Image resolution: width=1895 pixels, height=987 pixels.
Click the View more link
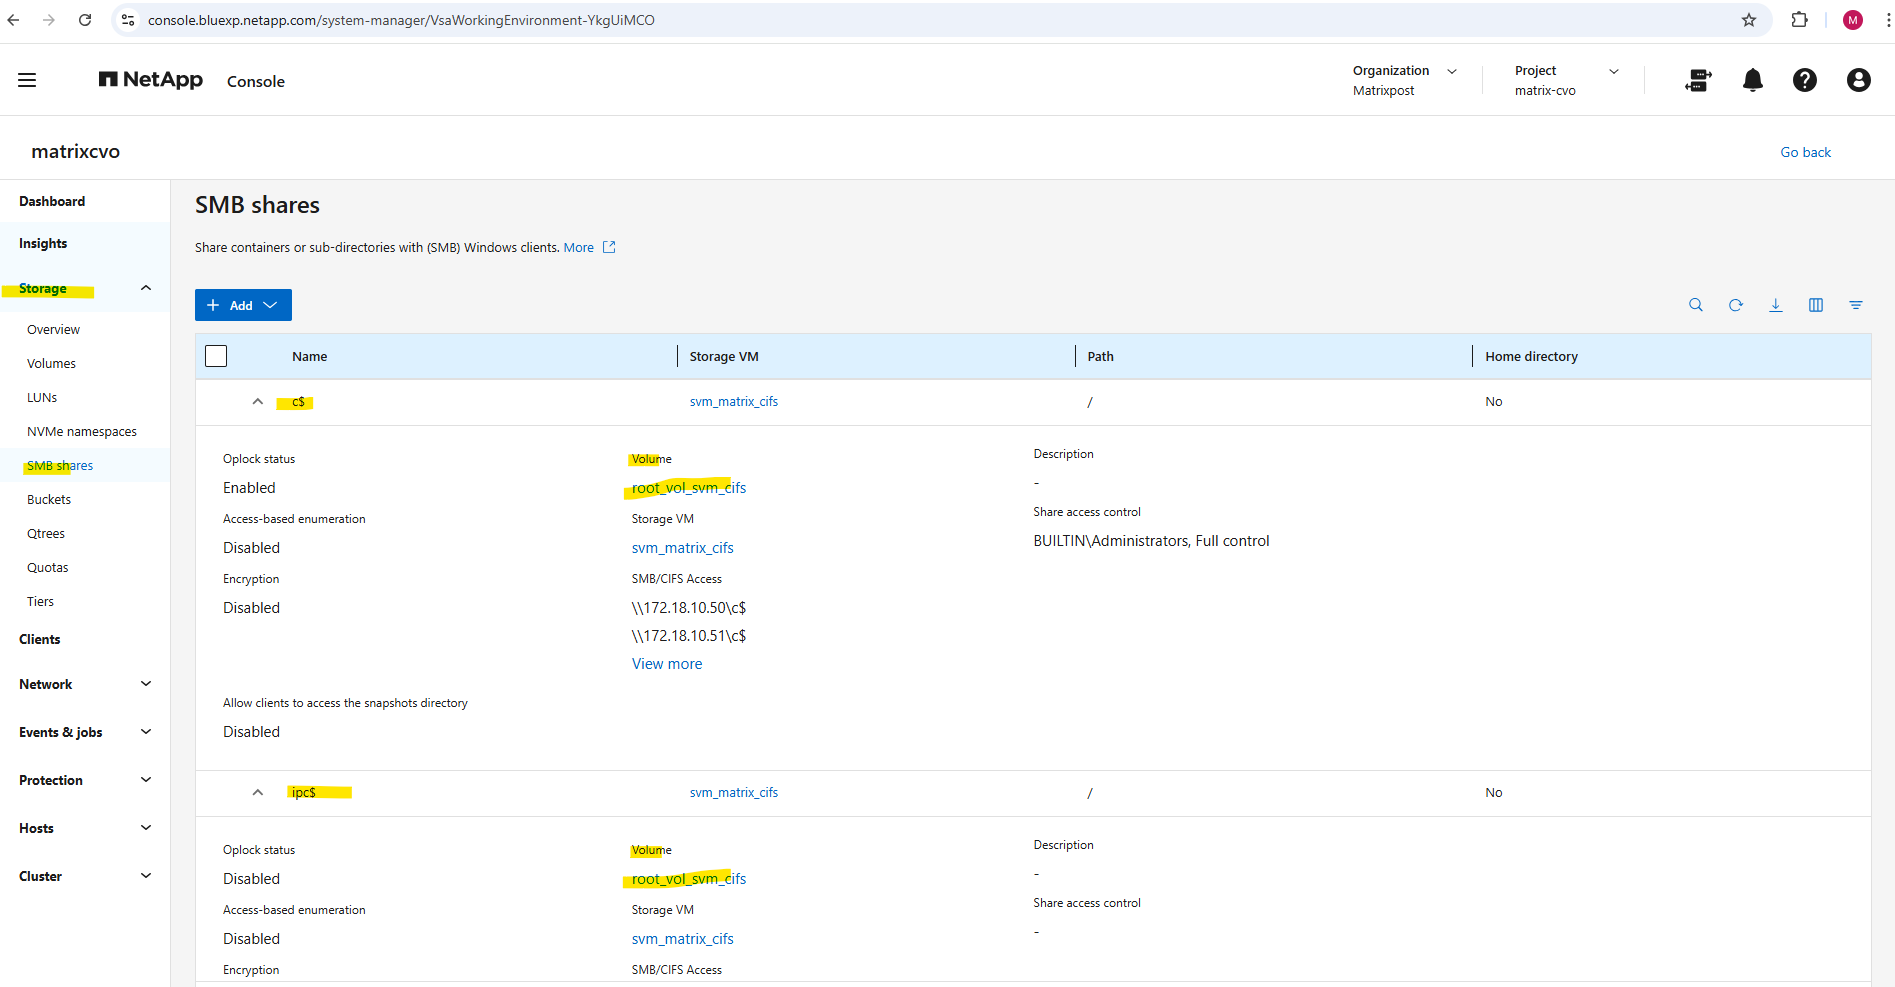click(666, 664)
